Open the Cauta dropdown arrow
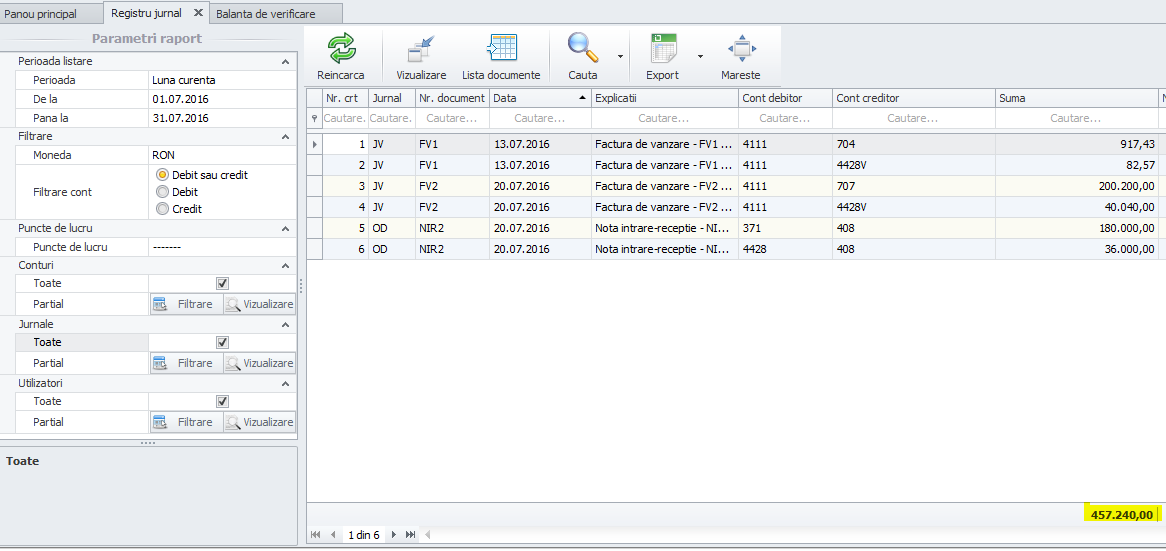This screenshot has width=1166, height=551. coord(619,57)
